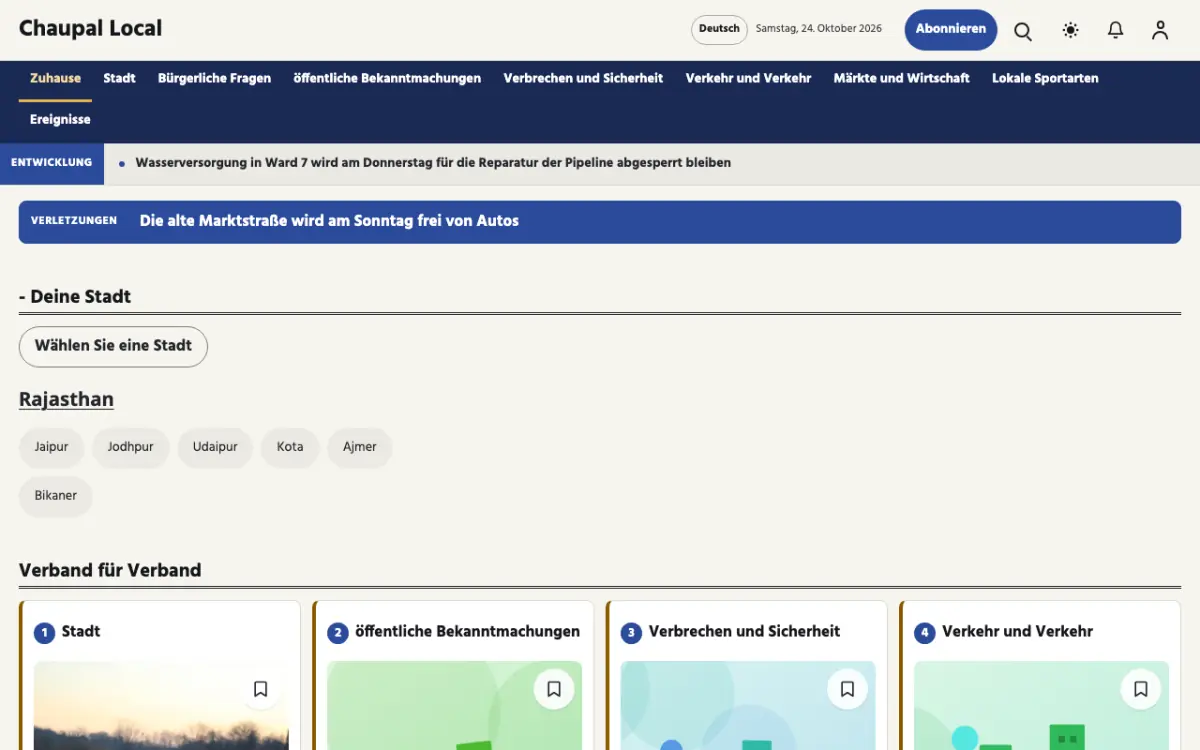Open the card 2 öffentliche Bekanntmachungen heading
The image size is (1200, 750).
(467, 632)
